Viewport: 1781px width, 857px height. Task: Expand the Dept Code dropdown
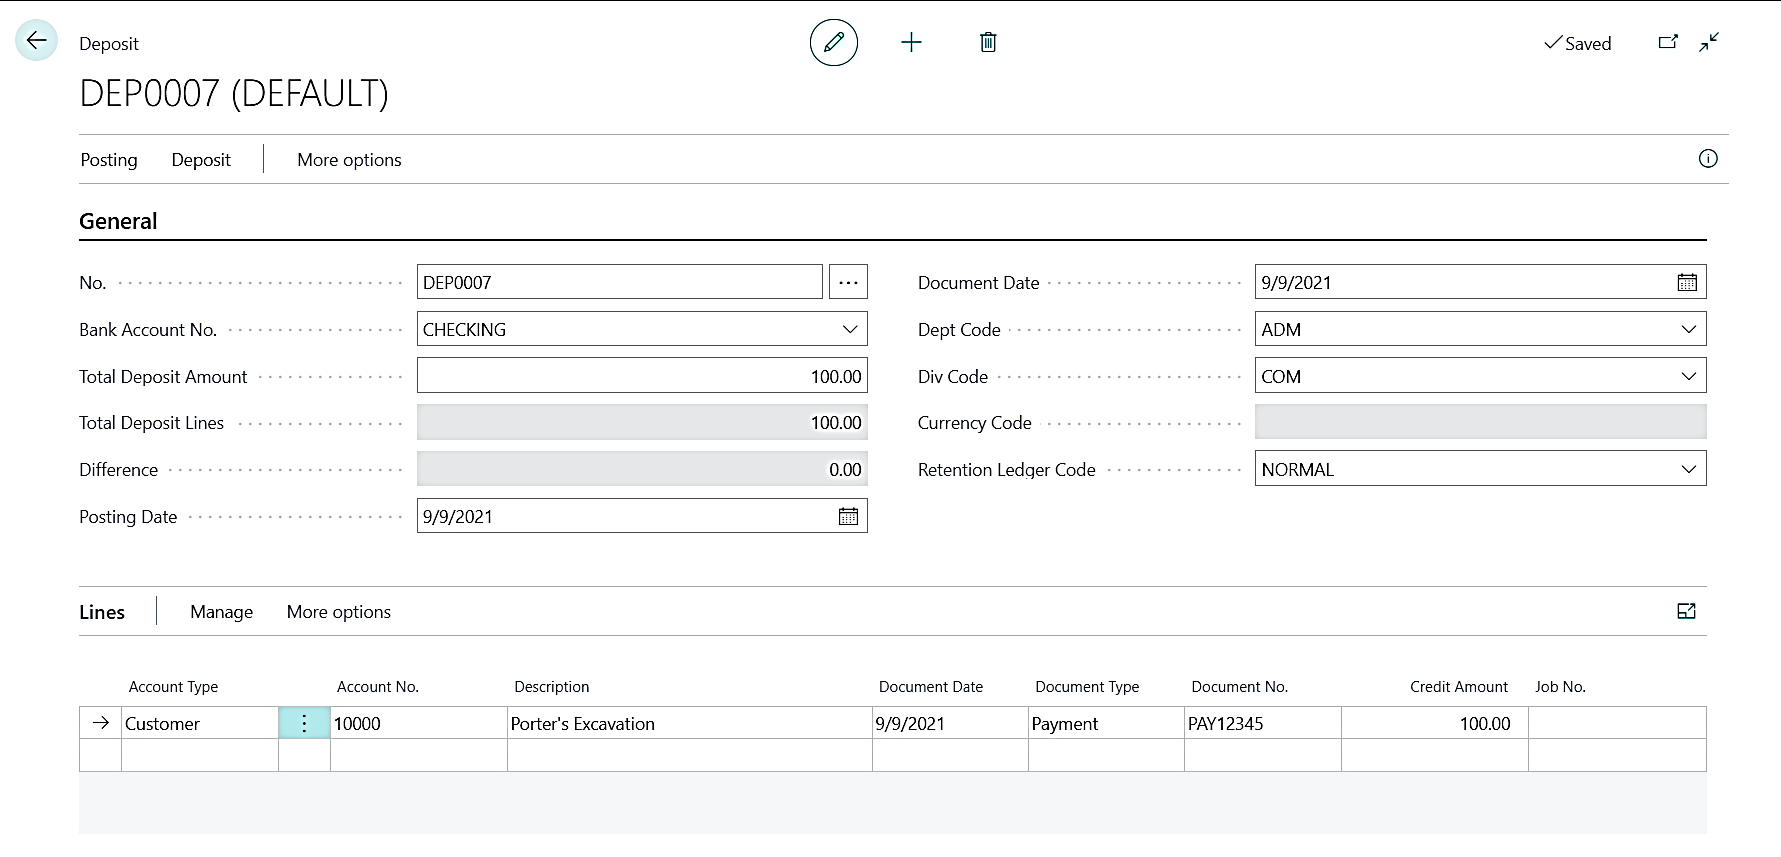tap(1688, 330)
